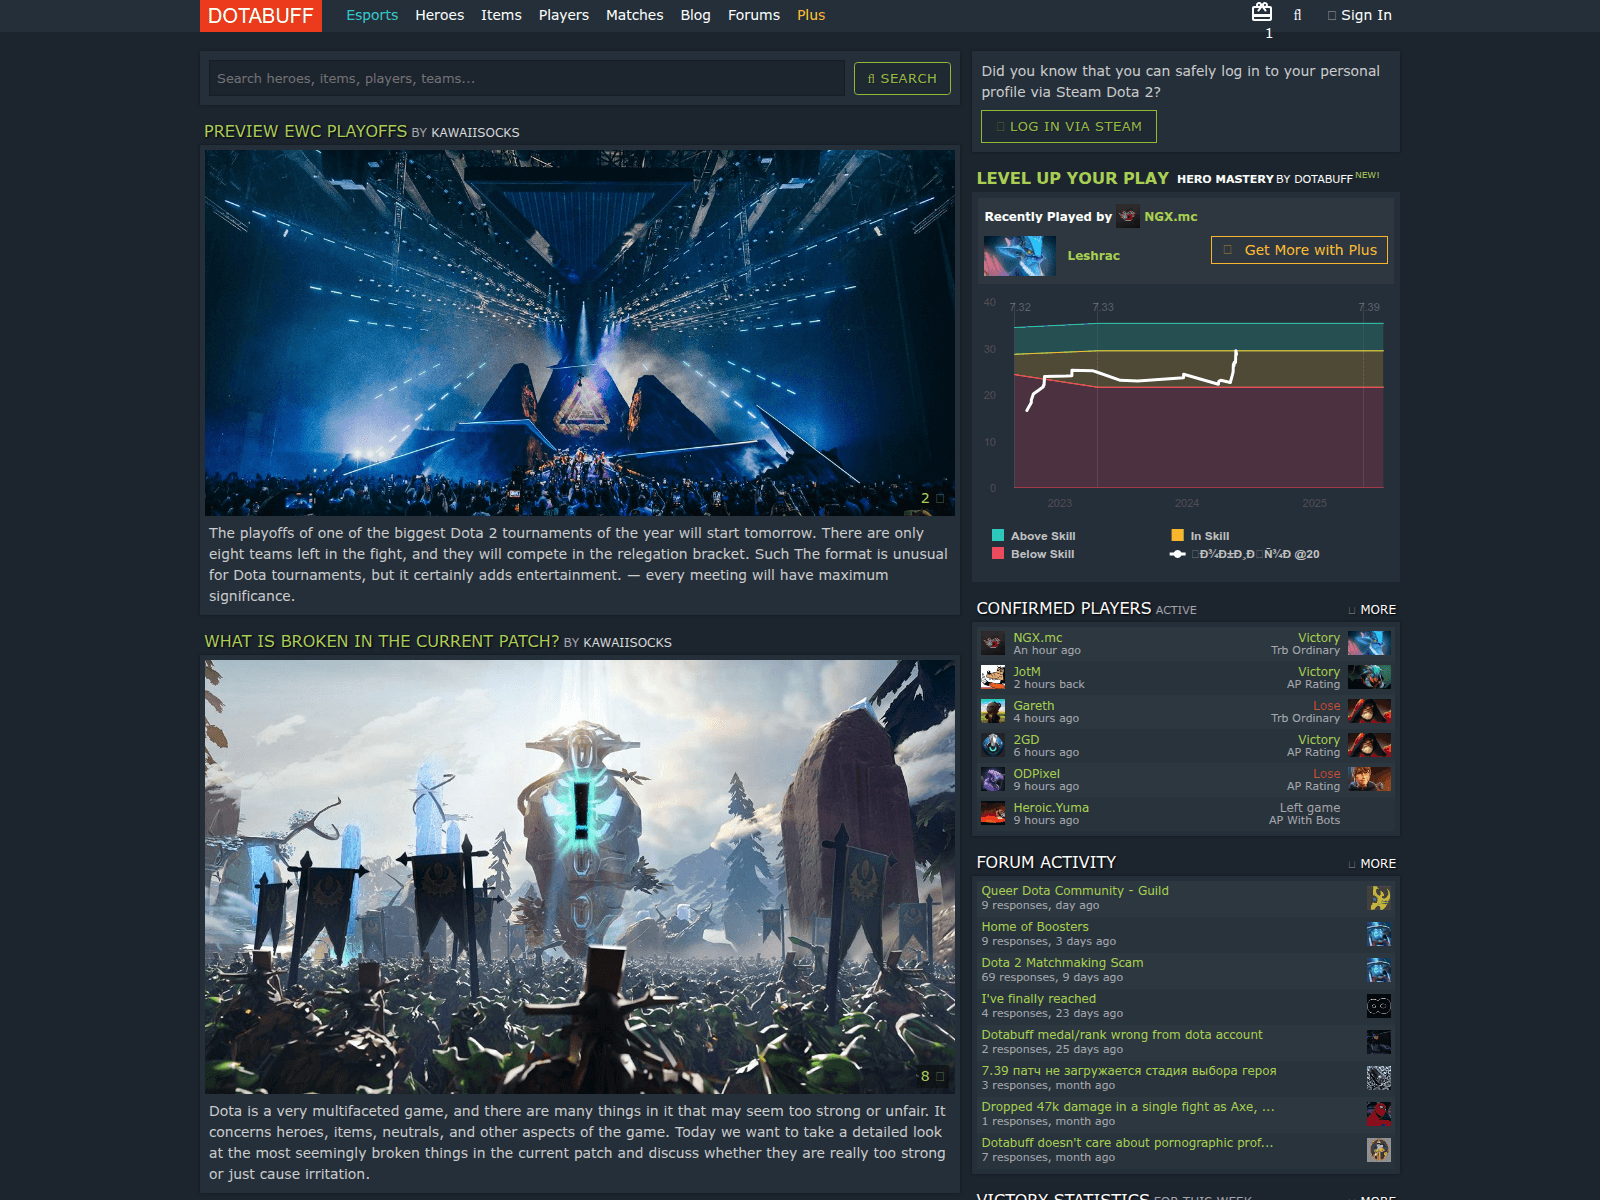Open NGX.mc player avatar in Confirmed Players

993,643
